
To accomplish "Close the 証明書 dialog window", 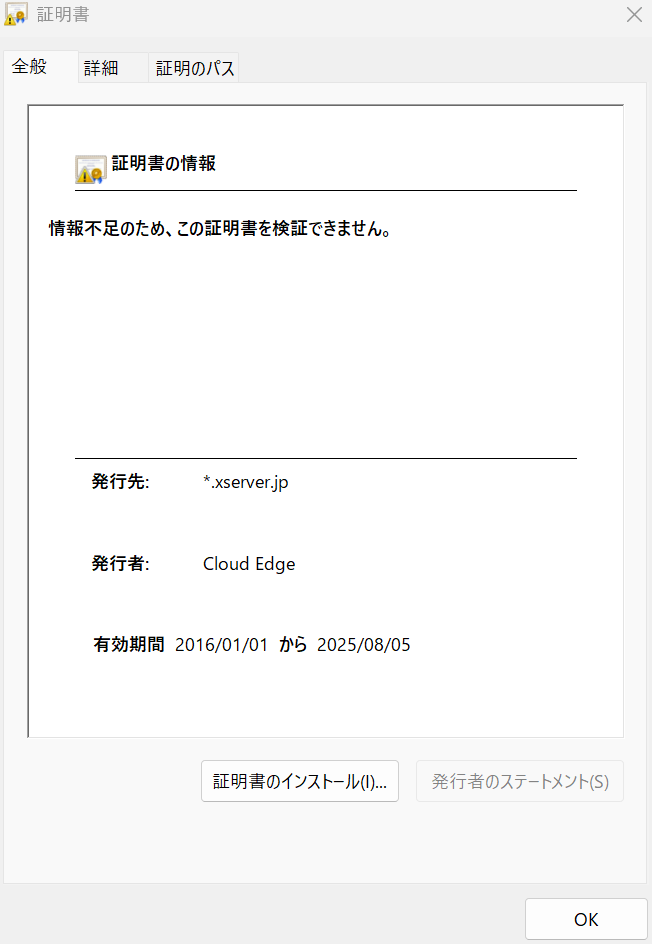I will [634, 15].
